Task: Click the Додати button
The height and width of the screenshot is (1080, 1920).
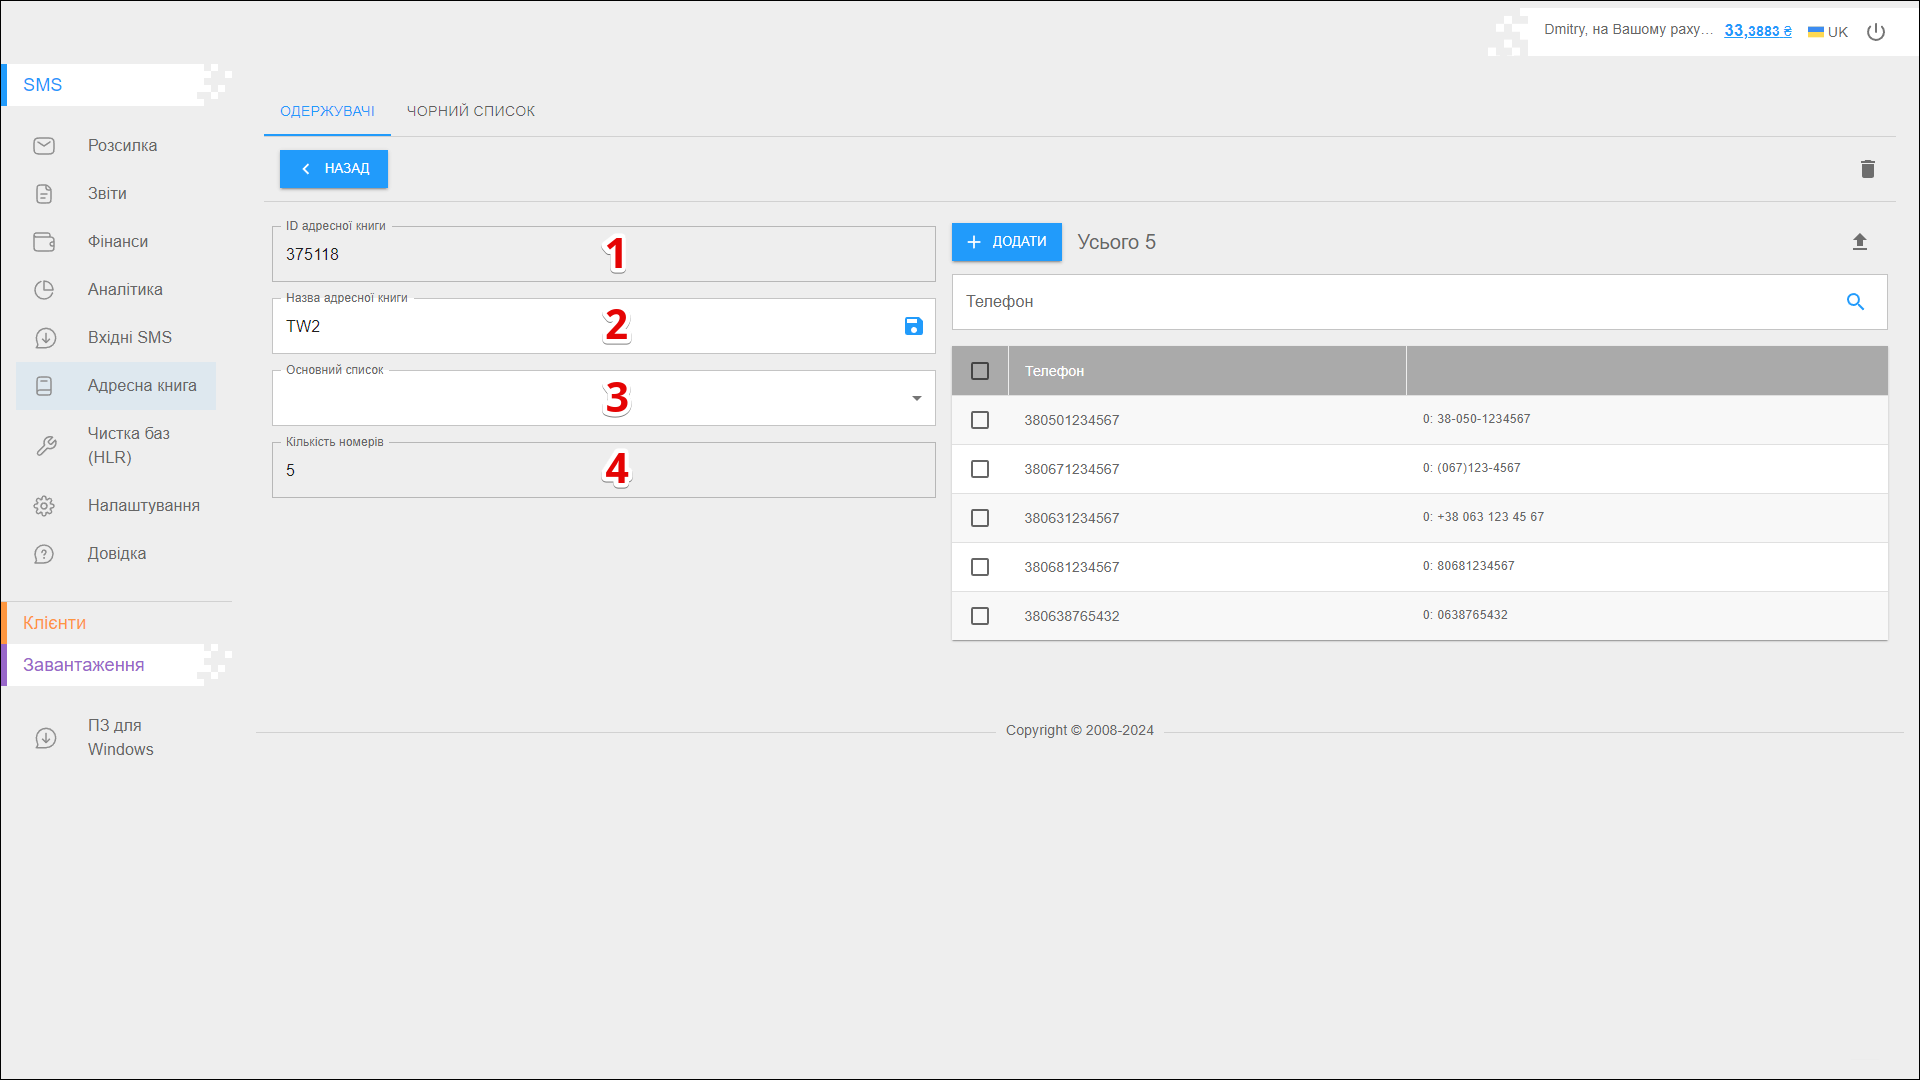Action: pos(1006,242)
